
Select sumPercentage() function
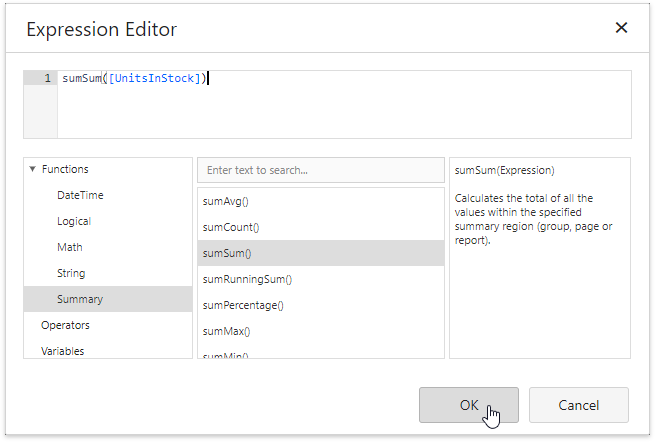click(243, 305)
